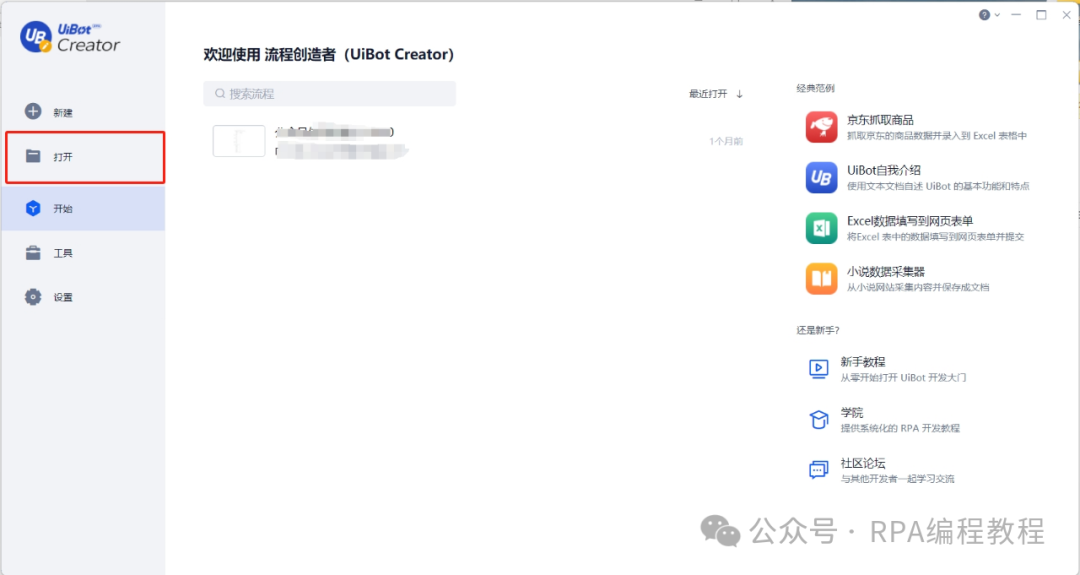The height and width of the screenshot is (575, 1080).
Task: Switch to the 开始 menu label
Action: coord(63,209)
